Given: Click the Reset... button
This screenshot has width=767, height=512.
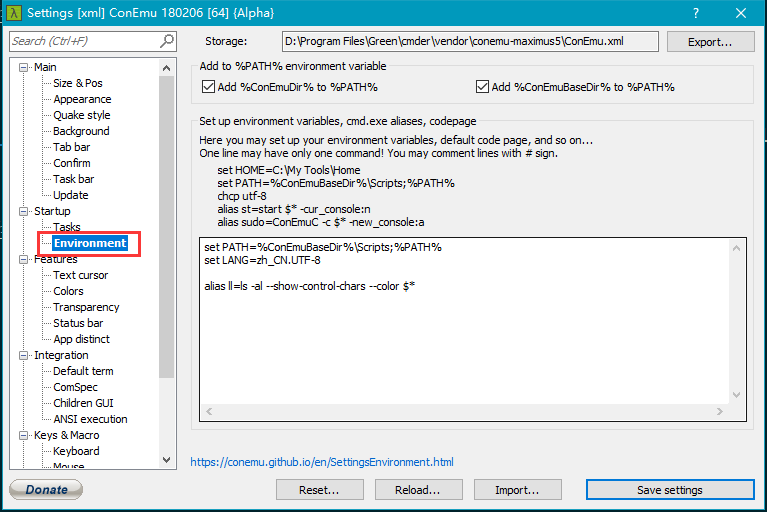Looking at the screenshot, I should point(319,490).
